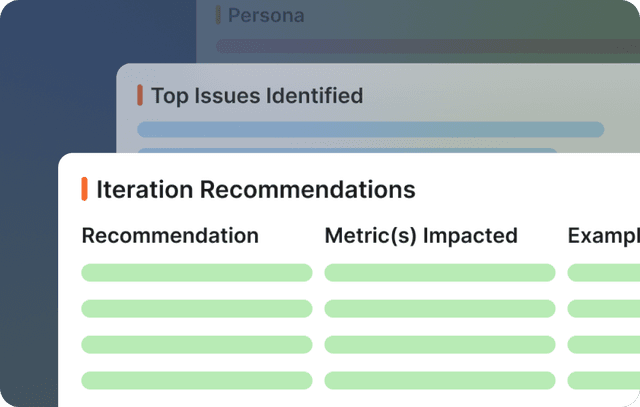Click the orange marker beside Iteration Recommendations

click(84, 189)
